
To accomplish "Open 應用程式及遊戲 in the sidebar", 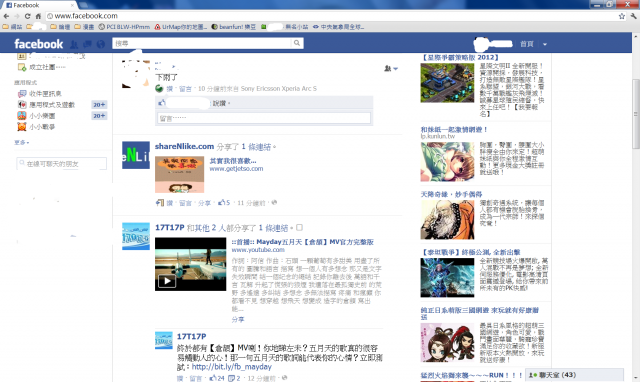I will (x=47, y=104).
